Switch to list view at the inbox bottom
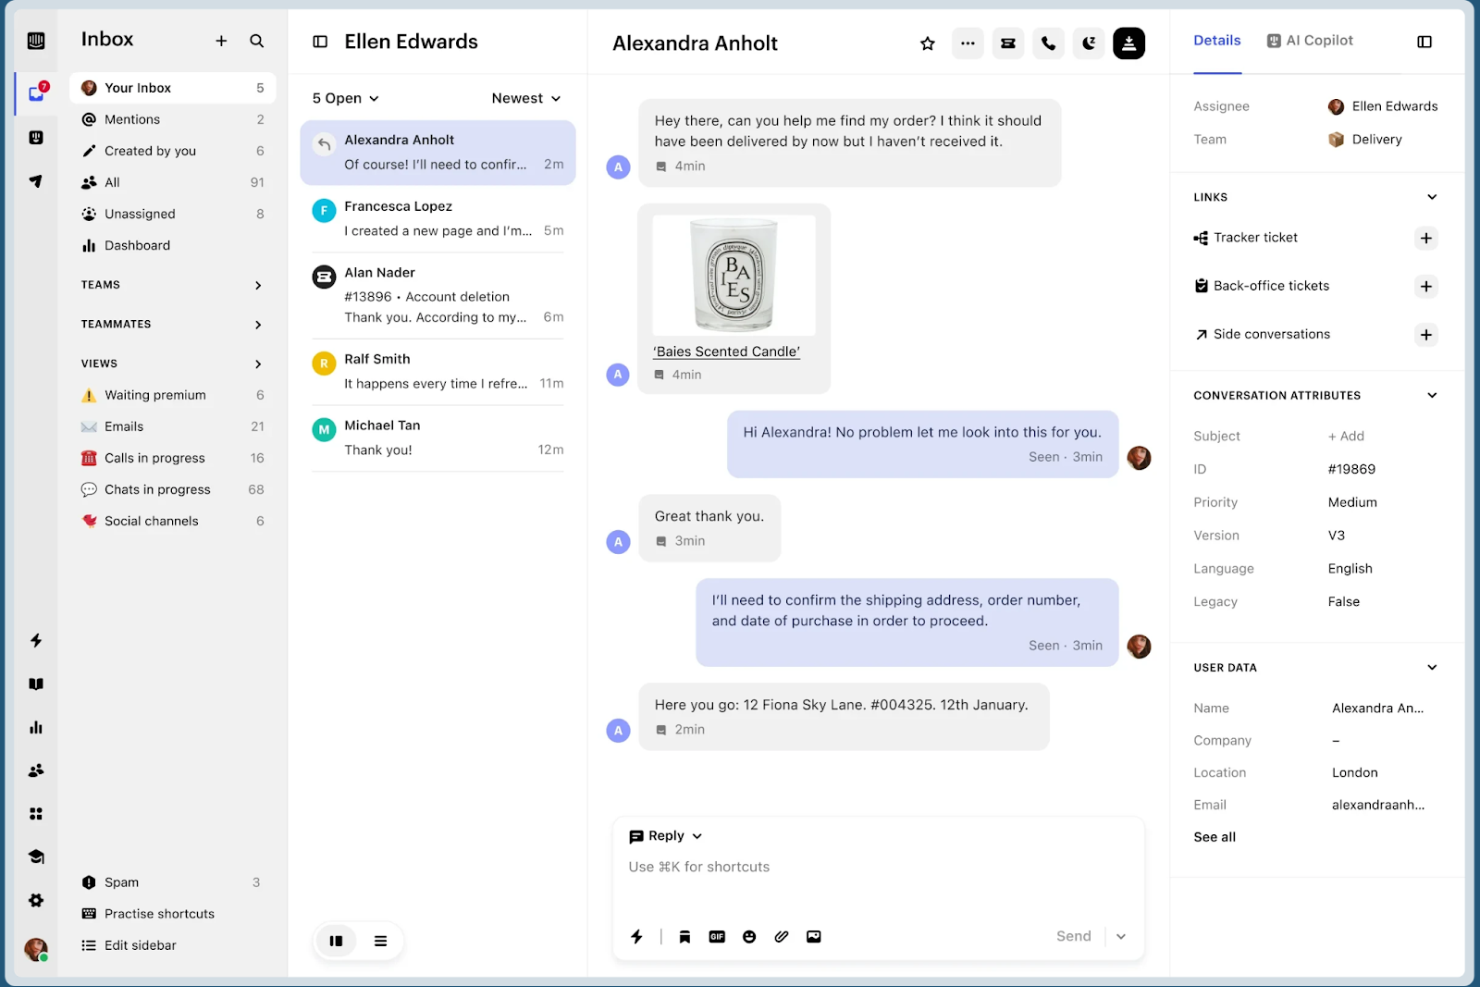This screenshot has width=1480, height=987. pyautogui.click(x=380, y=940)
